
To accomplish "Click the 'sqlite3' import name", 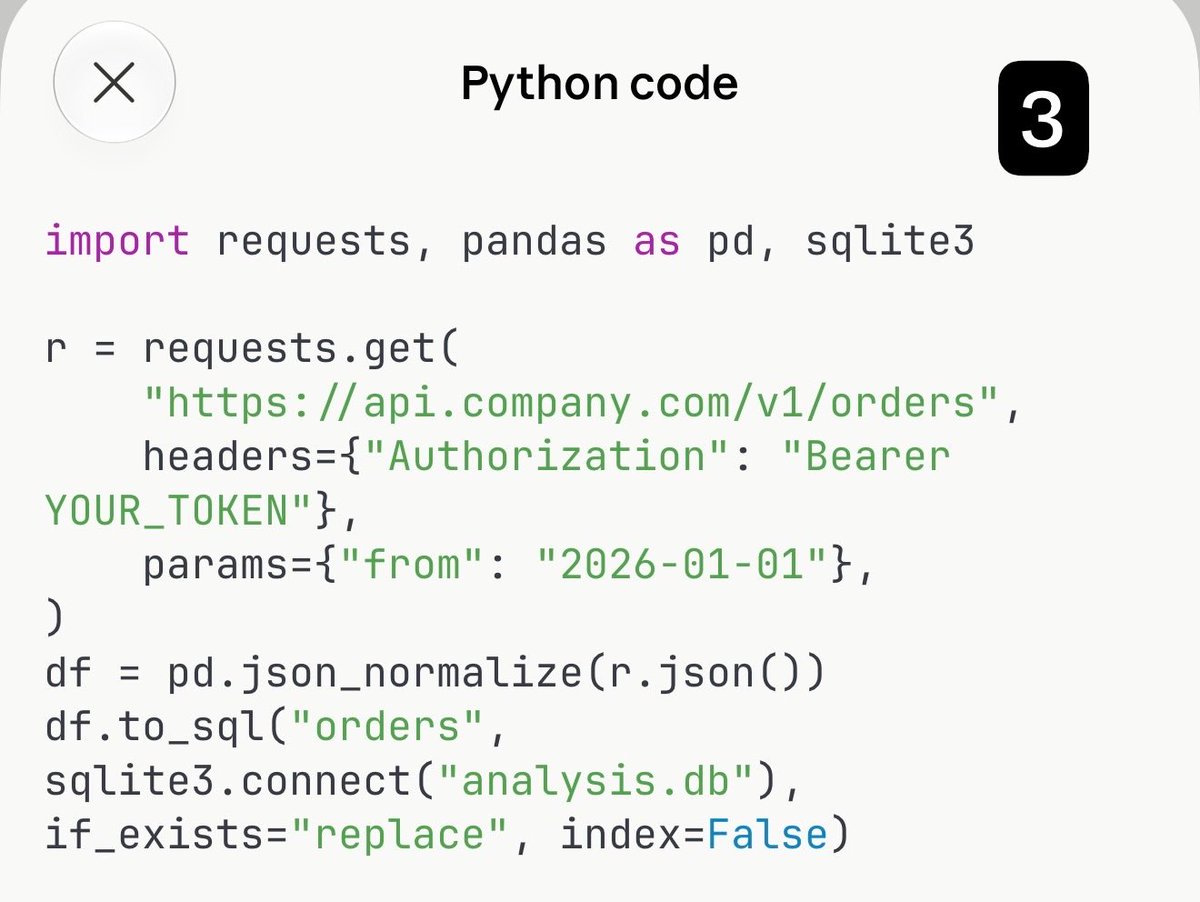I will pyautogui.click(x=889, y=243).
